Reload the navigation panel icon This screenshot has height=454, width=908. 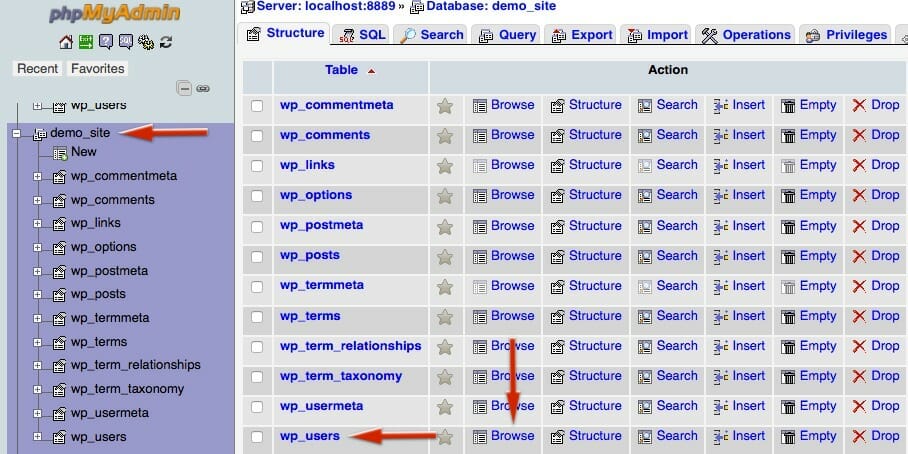pos(166,42)
